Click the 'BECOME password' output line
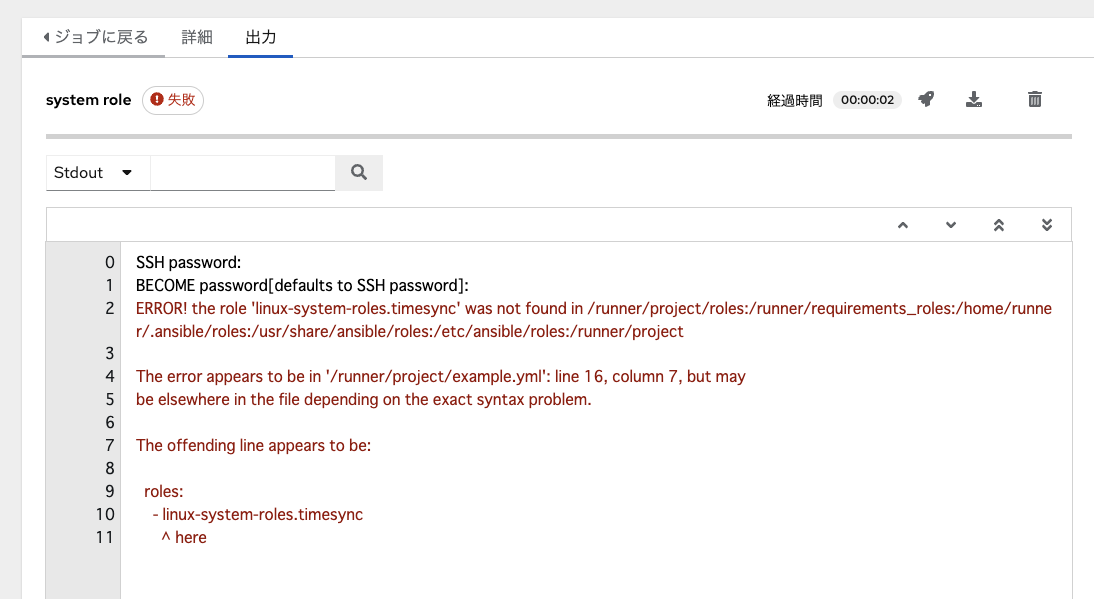Viewport: 1094px width, 599px height. 302,285
